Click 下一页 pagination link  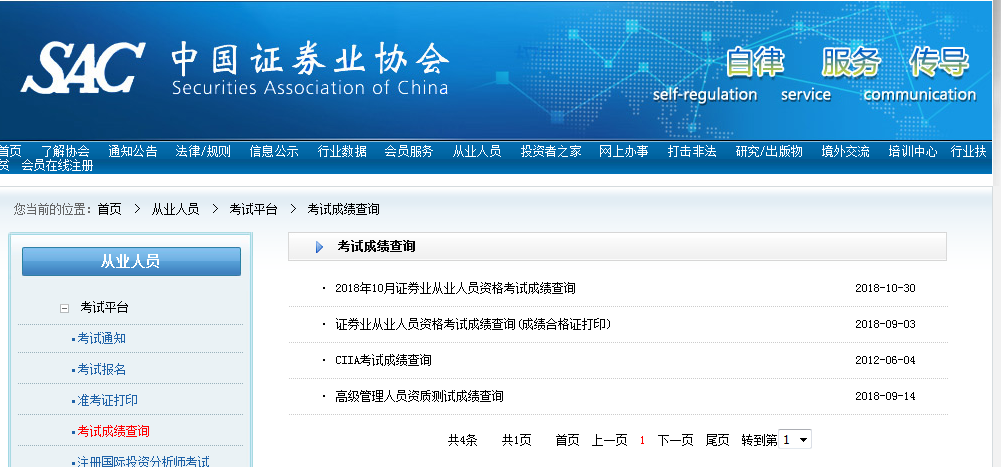(x=675, y=440)
